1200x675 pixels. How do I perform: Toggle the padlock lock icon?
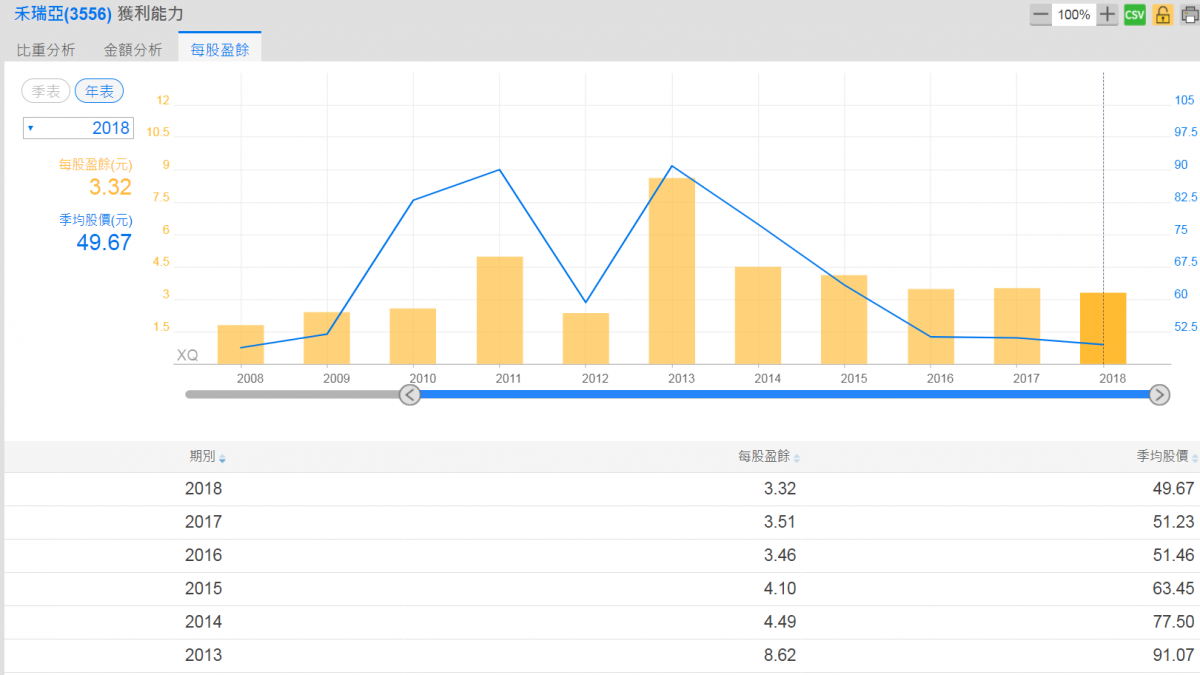click(x=1162, y=15)
